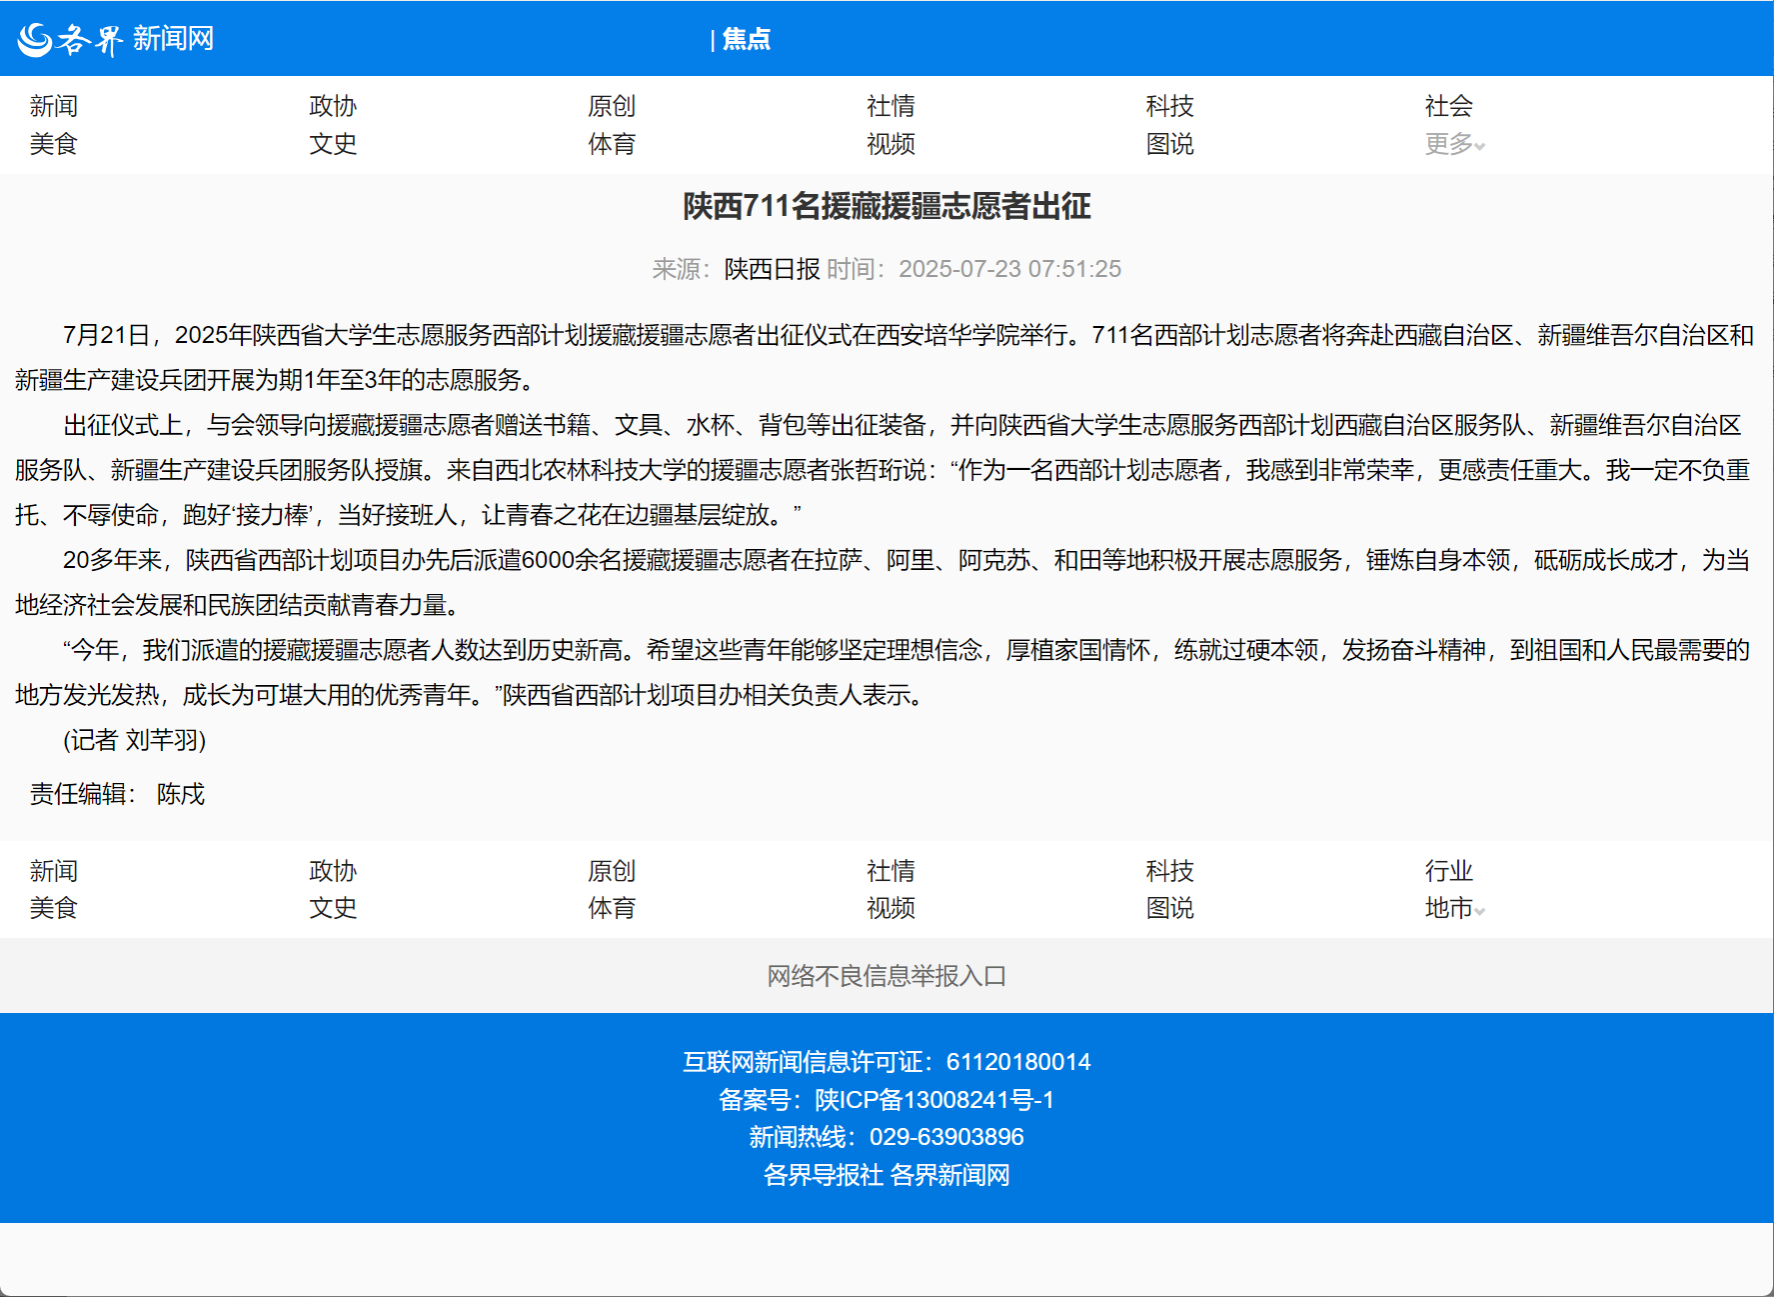
Task: Select 原创 in the top navigation
Action: 611,106
